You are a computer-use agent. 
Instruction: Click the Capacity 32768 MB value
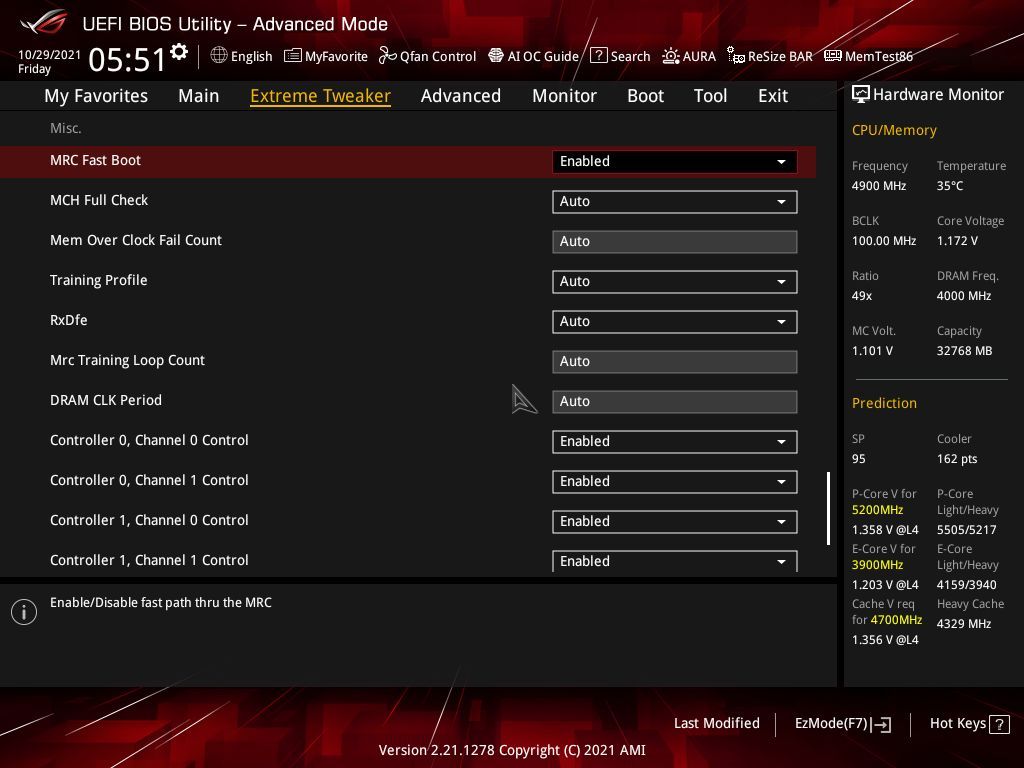(965, 351)
